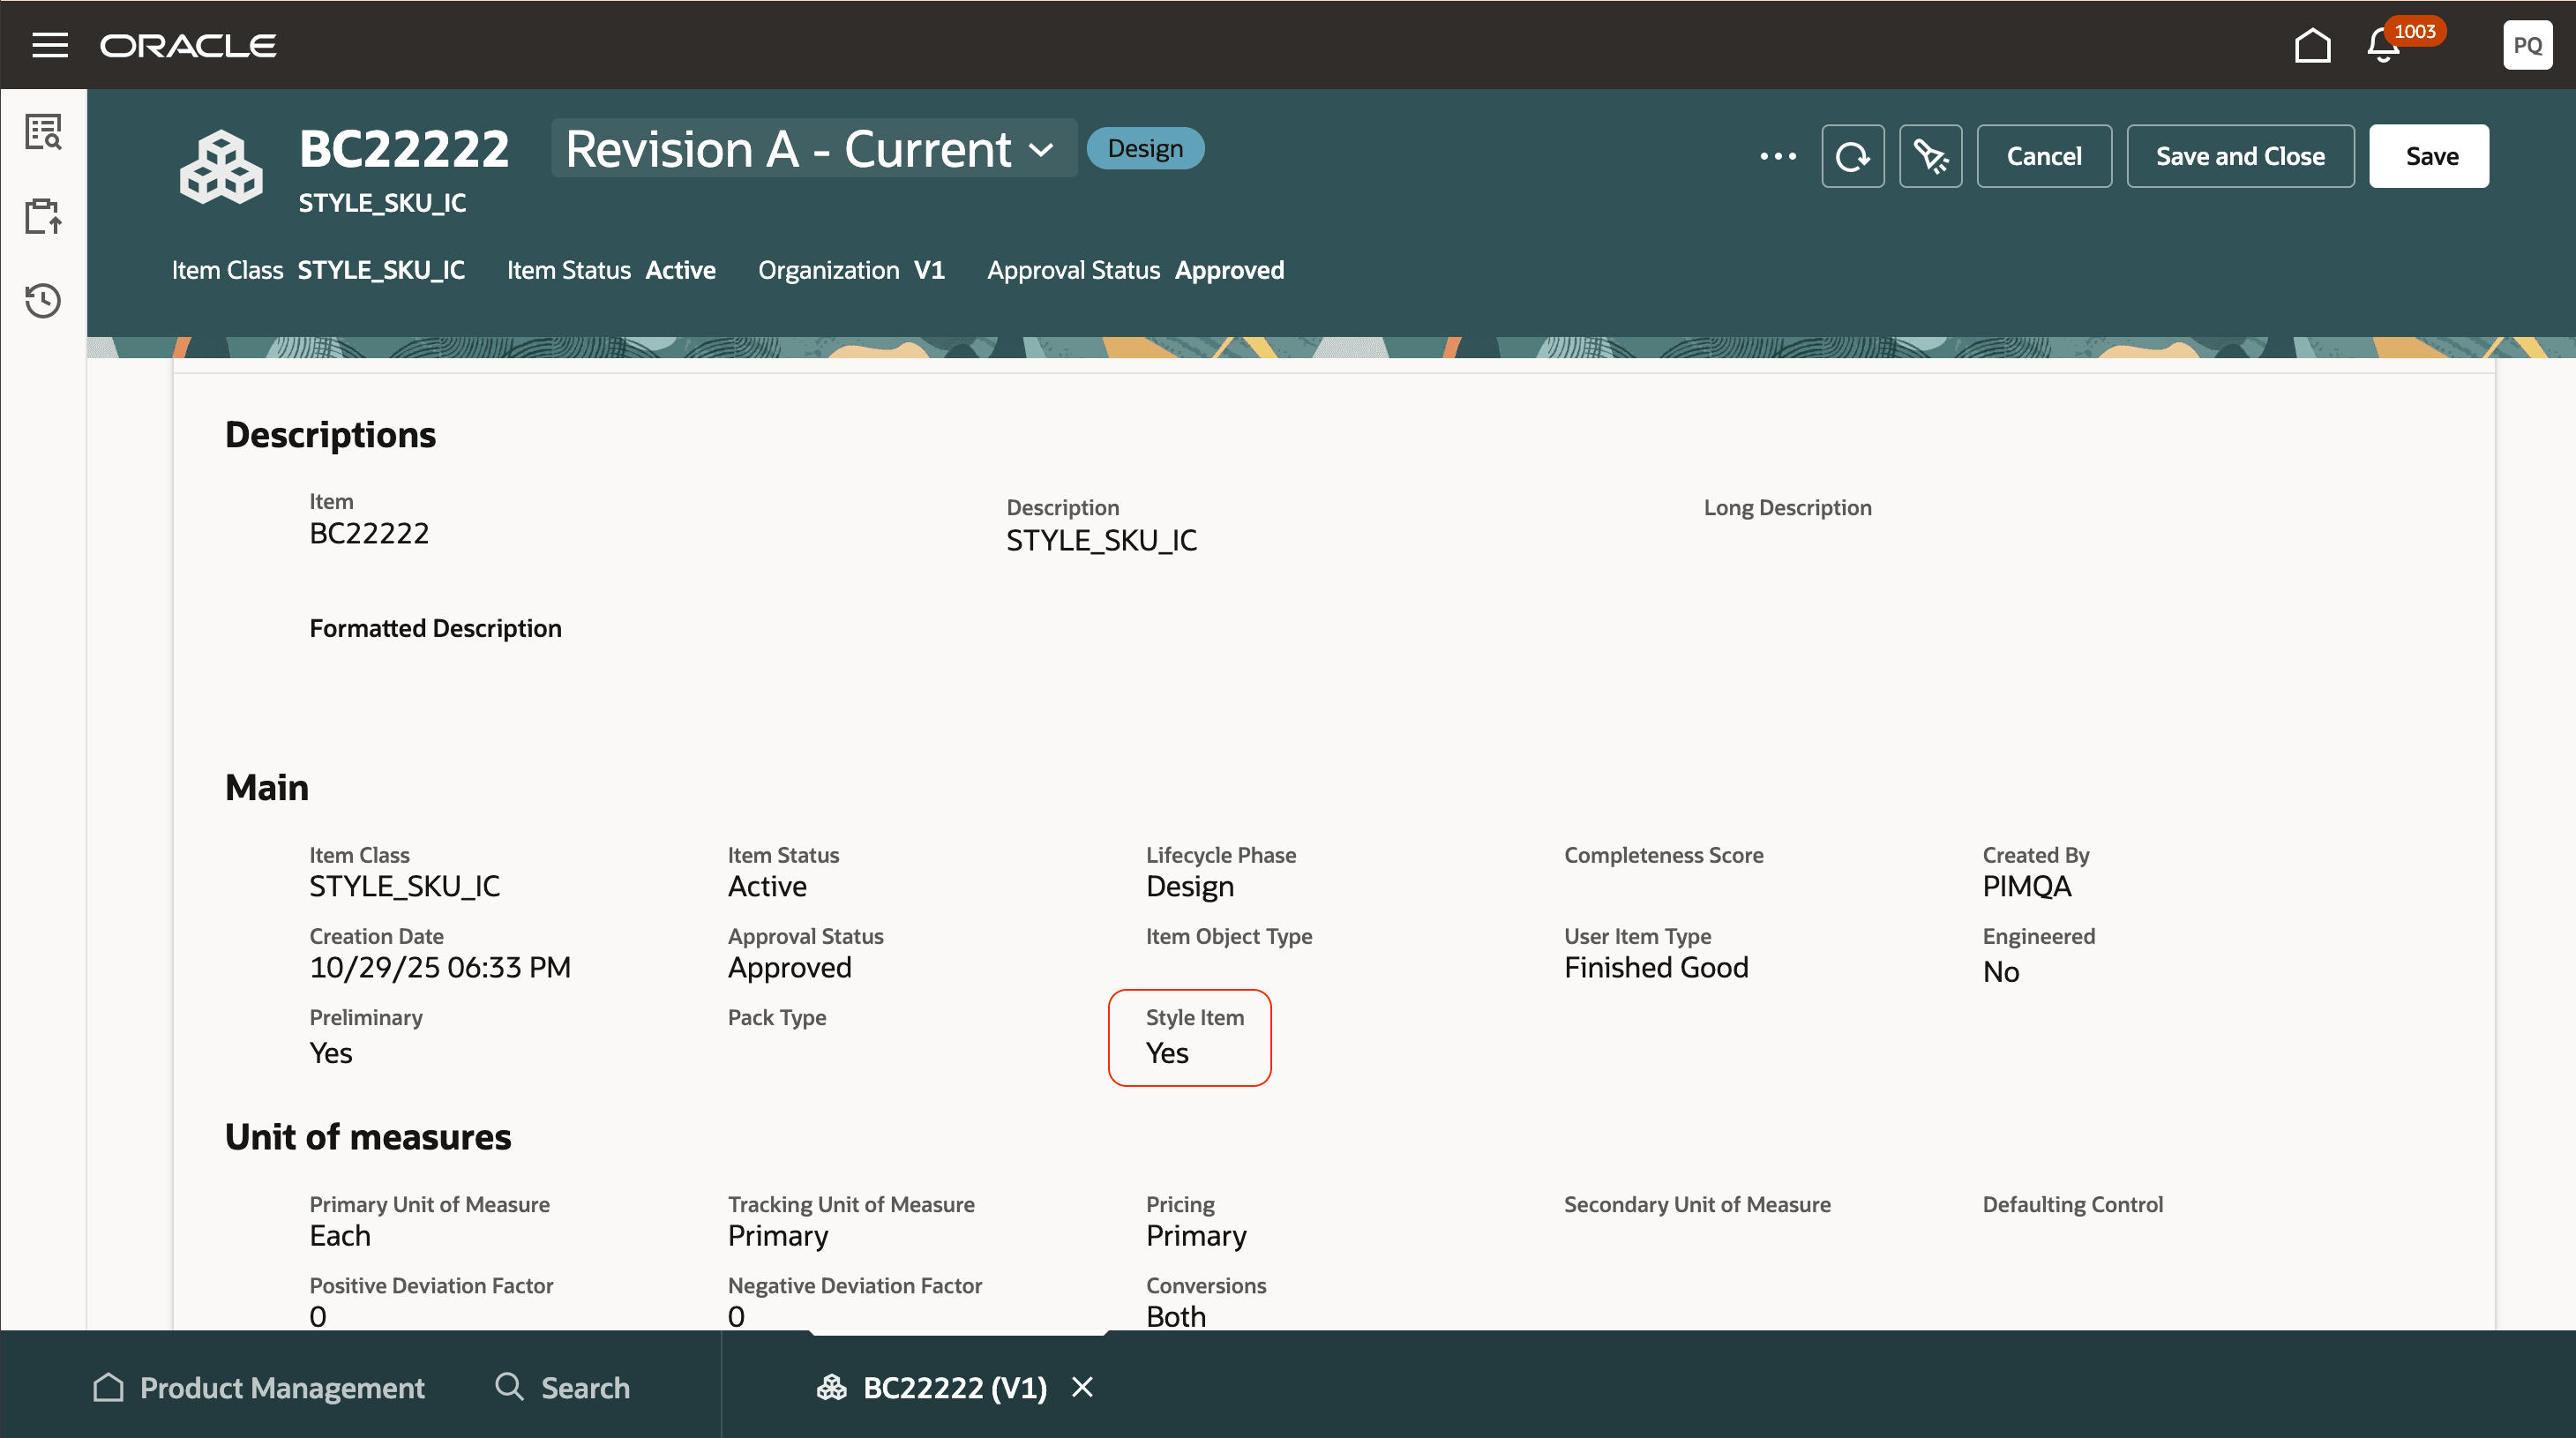Open the hamburger navigation menu
The height and width of the screenshot is (1438, 2576).
click(x=50, y=45)
